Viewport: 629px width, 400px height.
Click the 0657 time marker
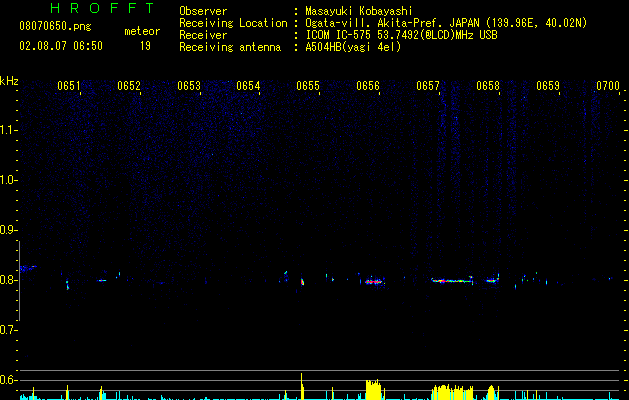click(x=428, y=86)
